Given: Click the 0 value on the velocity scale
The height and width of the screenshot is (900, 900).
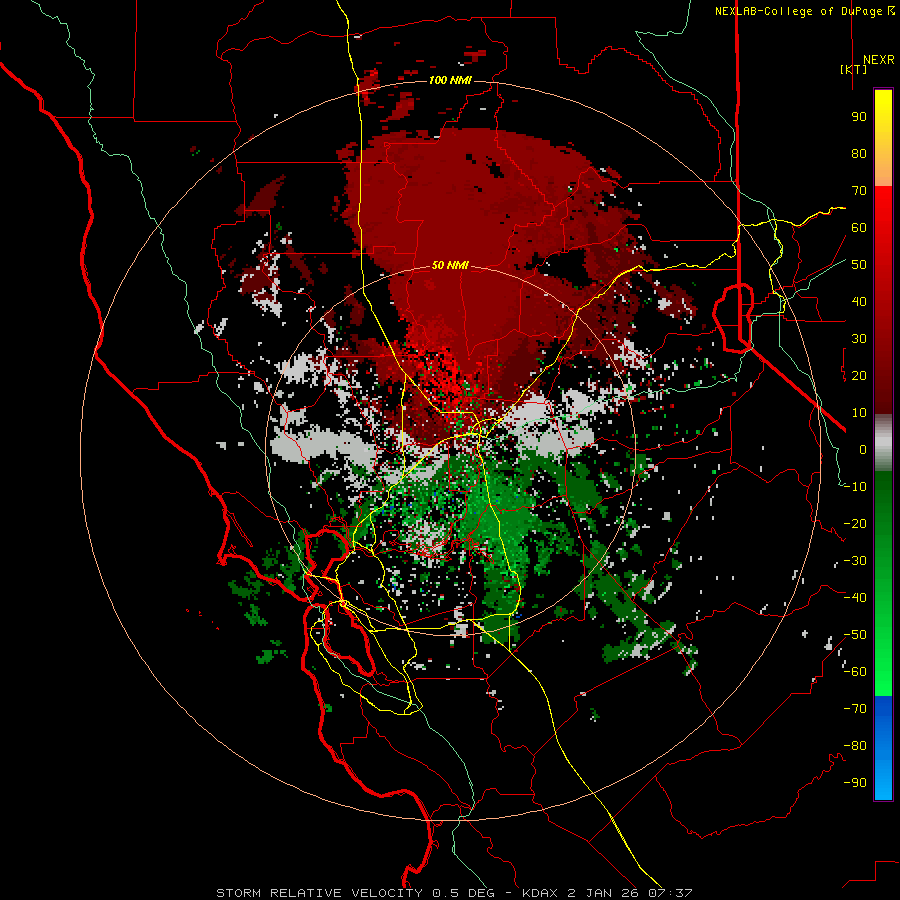Looking at the screenshot, I should coord(863,449).
